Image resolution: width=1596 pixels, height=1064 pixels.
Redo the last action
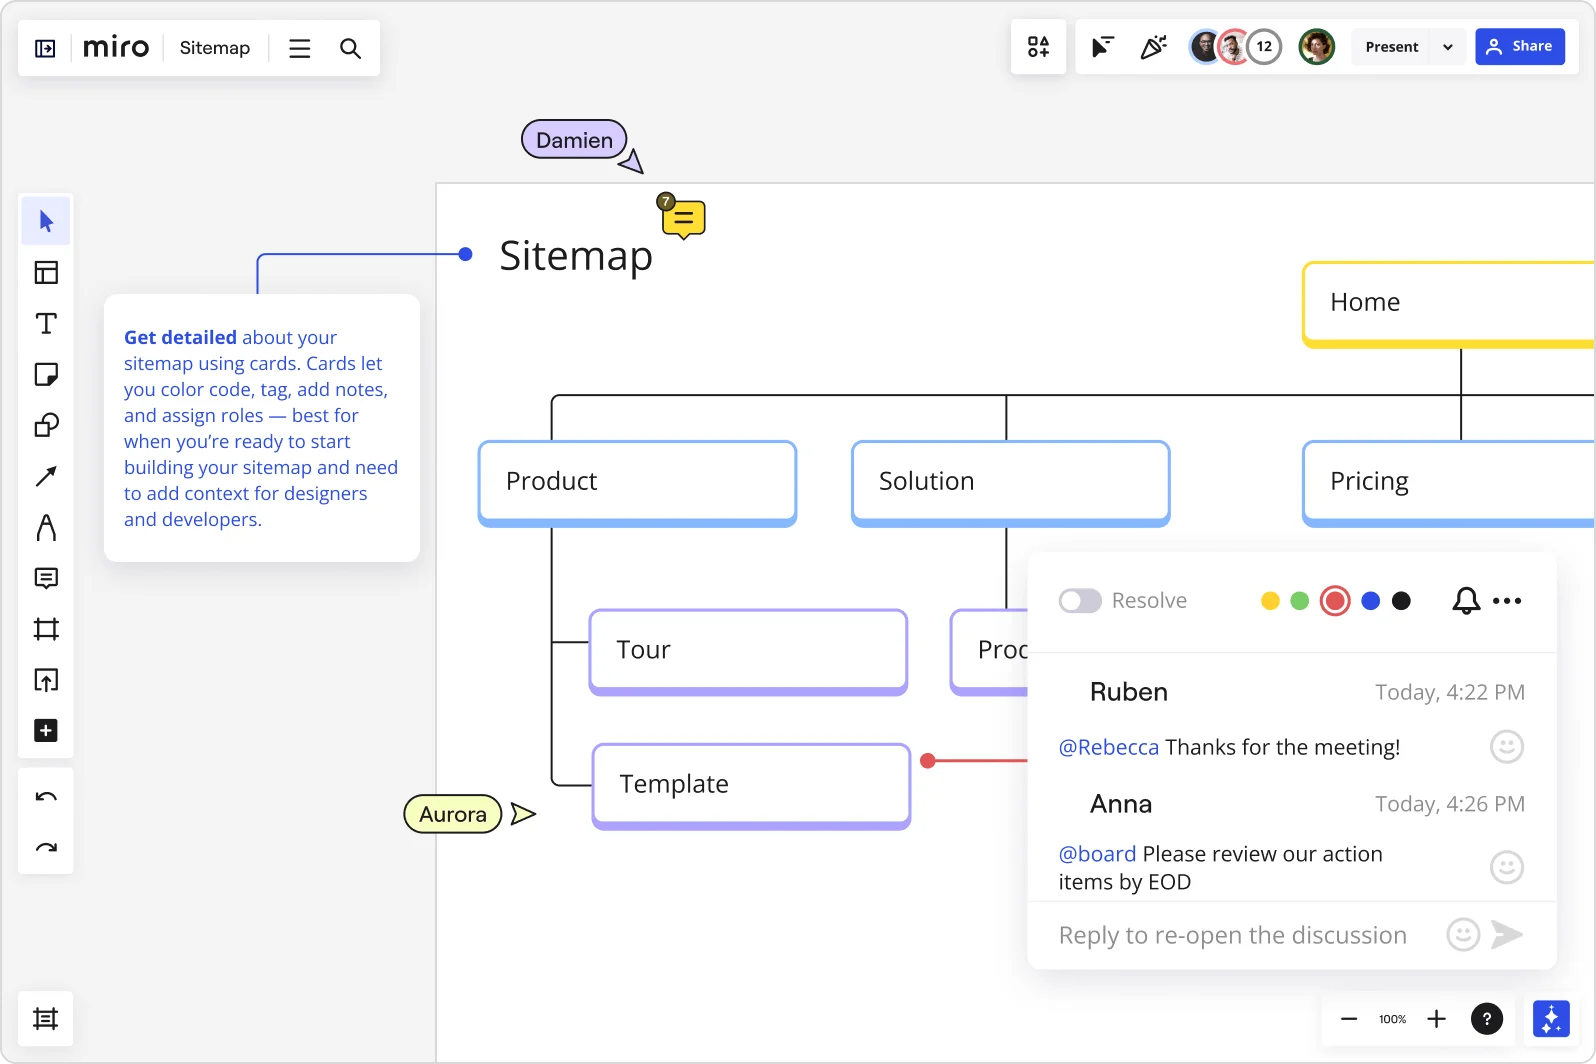46,848
